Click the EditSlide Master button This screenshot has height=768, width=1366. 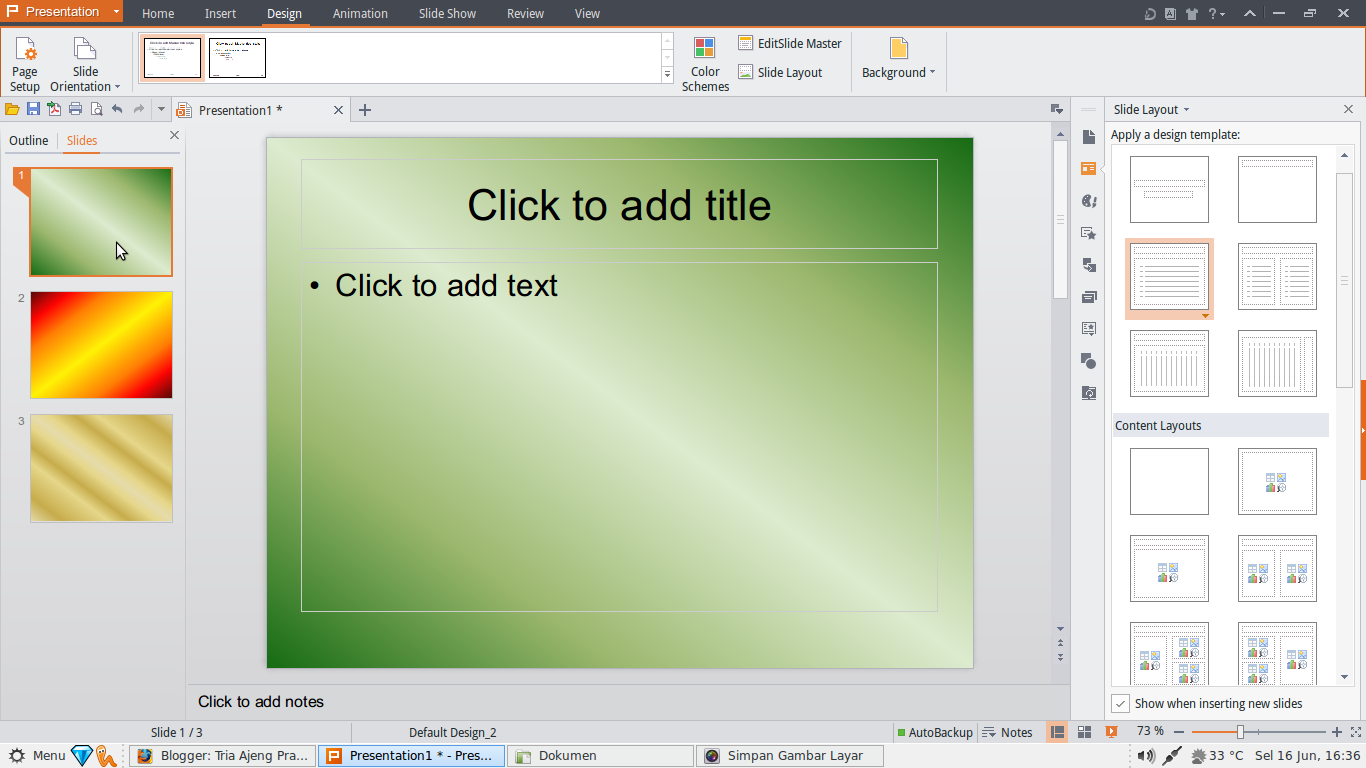point(790,43)
